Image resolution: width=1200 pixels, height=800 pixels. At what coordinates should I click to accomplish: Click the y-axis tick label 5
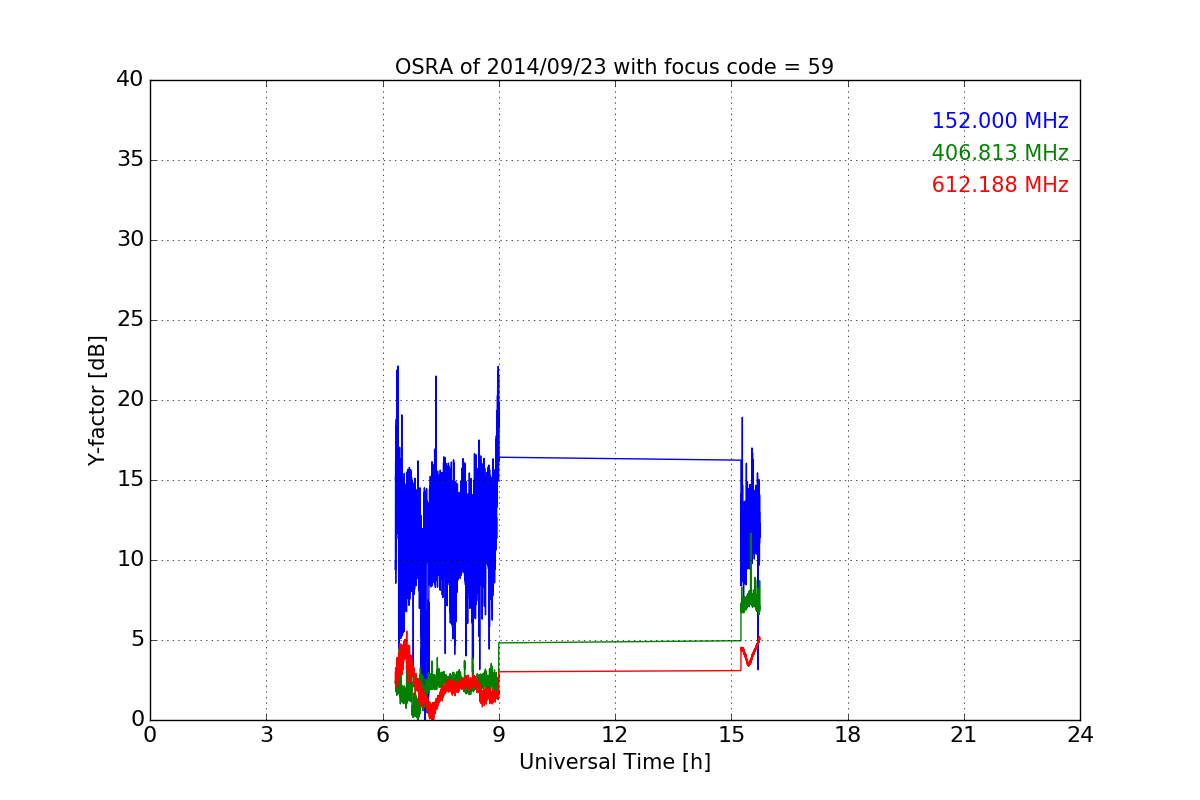click(136, 640)
